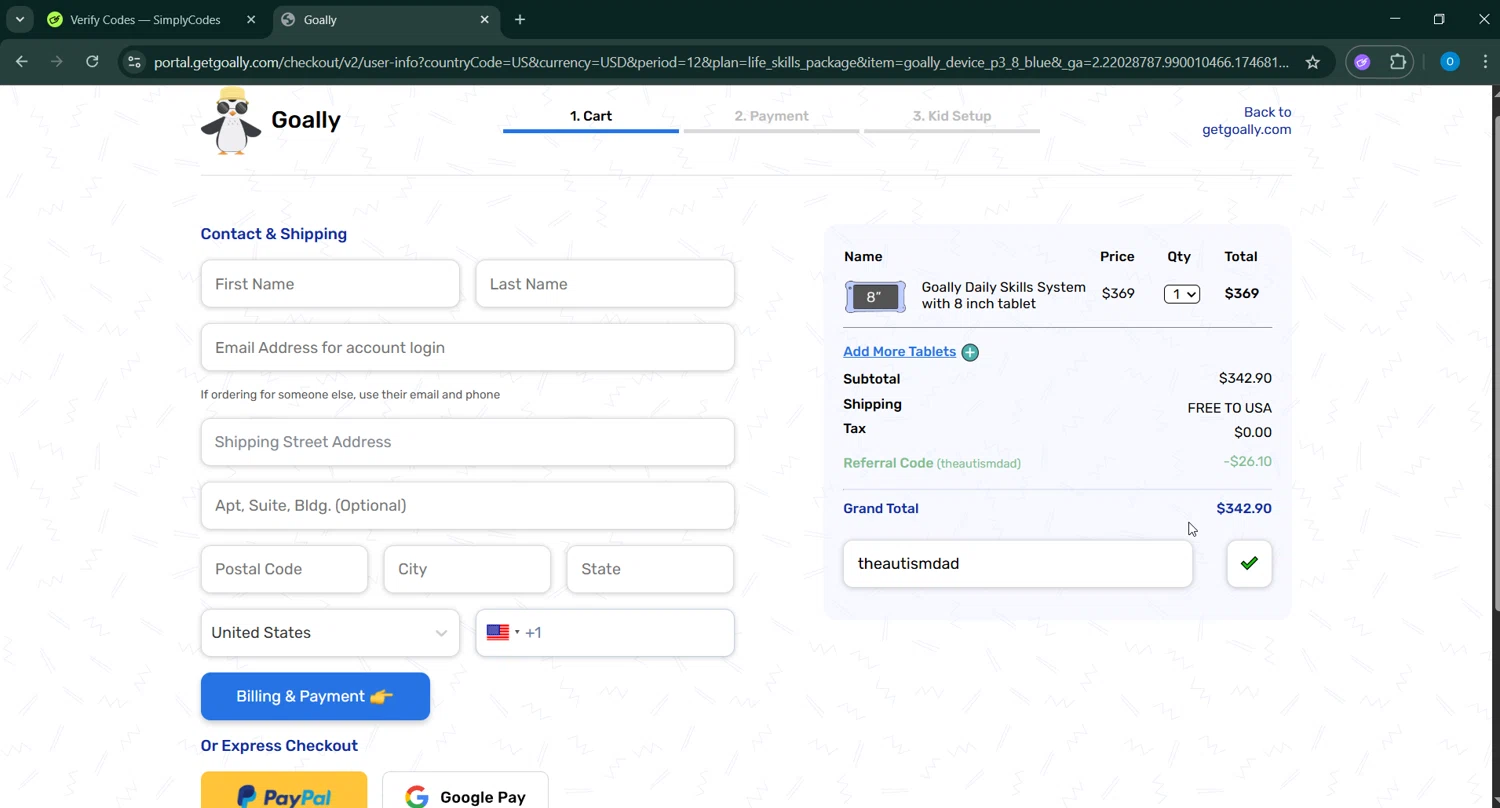Click Email Address for account login field
Image resolution: width=1500 pixels, height=808 pixels.
(x=468, y=348)
